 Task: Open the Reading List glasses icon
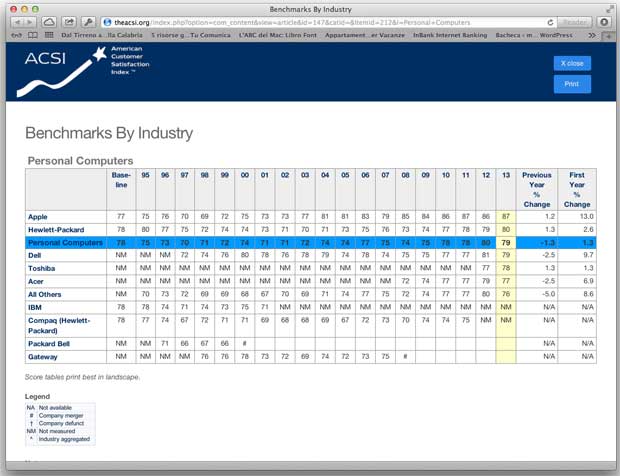(x=15, y=35)
